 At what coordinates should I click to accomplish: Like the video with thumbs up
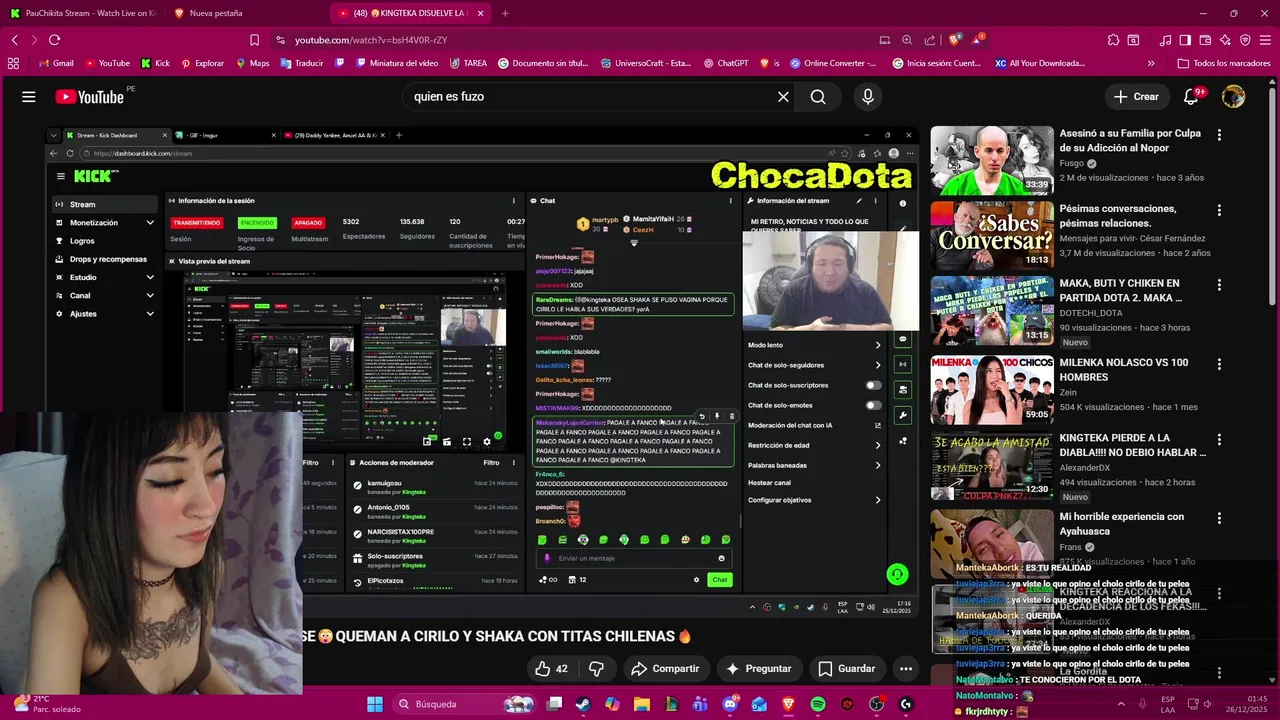551,669
